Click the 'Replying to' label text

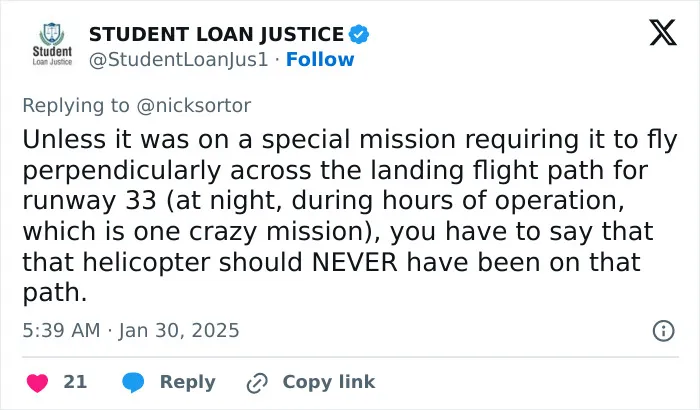(x=76, y=106)
